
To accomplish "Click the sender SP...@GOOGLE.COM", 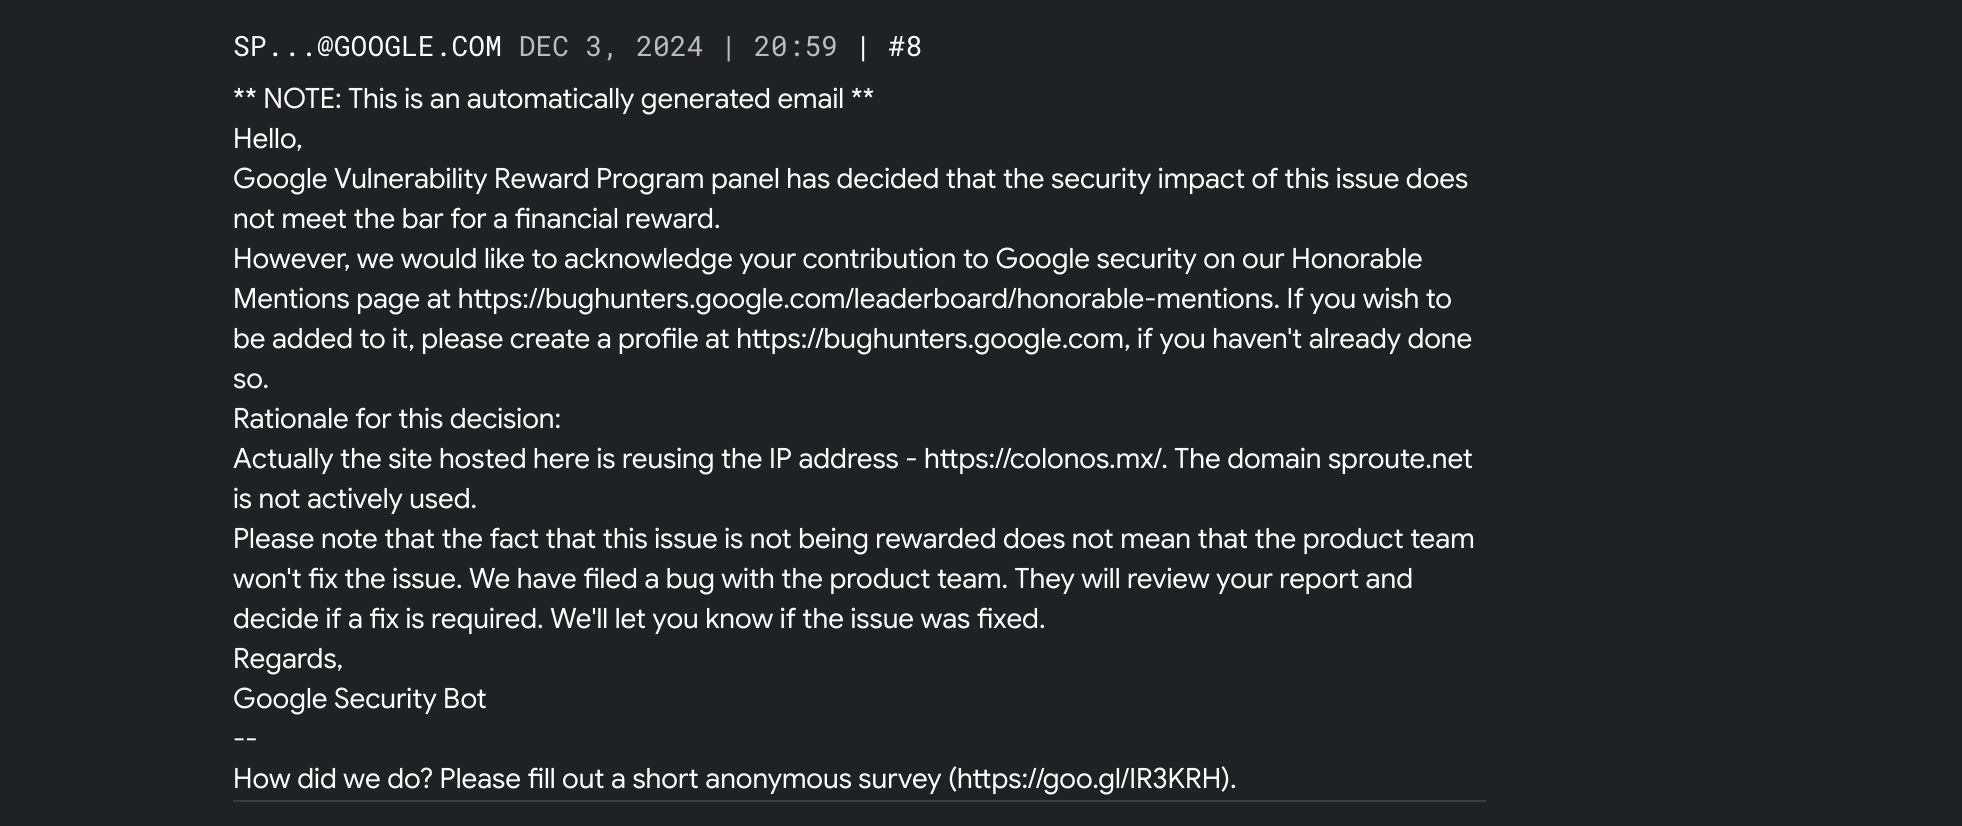I will (367, 47).
